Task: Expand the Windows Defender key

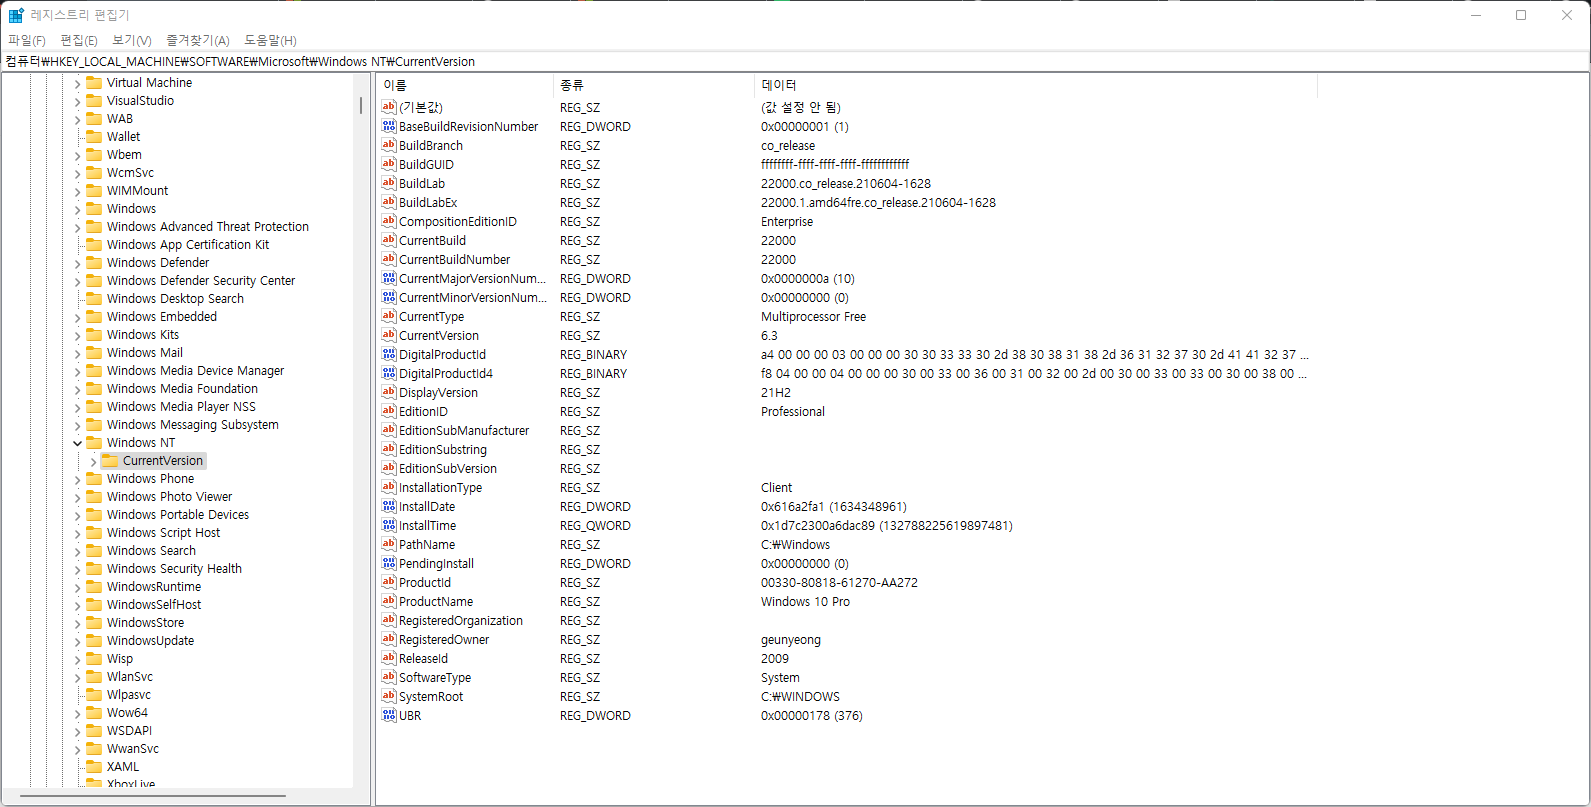Action: click(77, 263)
